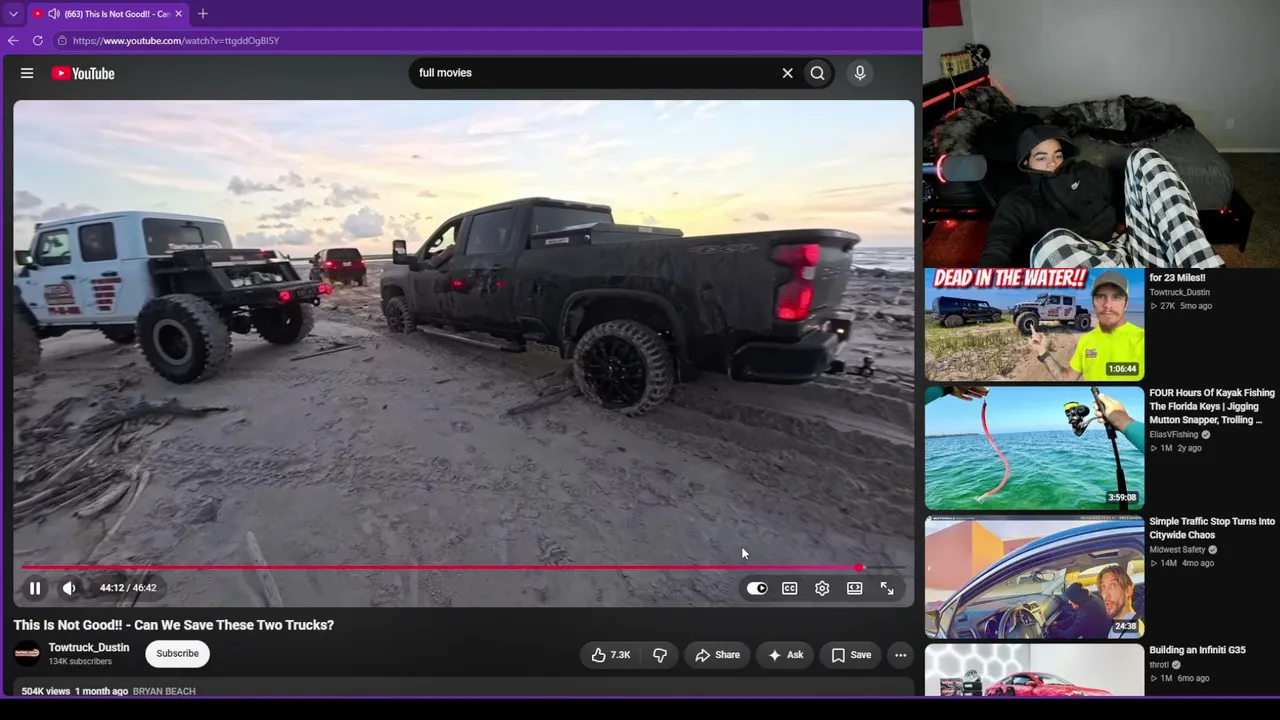Save the video to a playlist
This screenshot has width=1280, height=720.
[x=852, y=655]
